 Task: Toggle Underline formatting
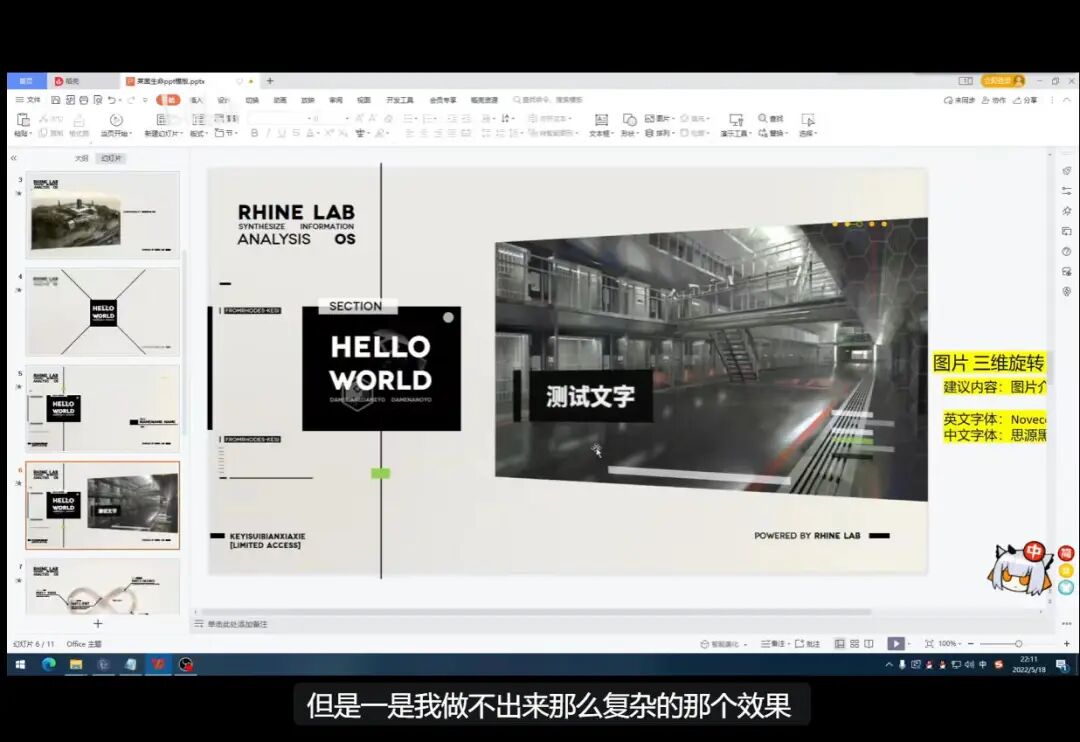[x=282, y=133]
